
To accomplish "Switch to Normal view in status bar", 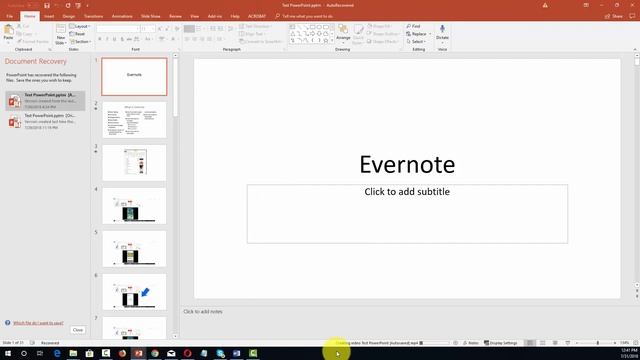I will (x=530, y=343).
